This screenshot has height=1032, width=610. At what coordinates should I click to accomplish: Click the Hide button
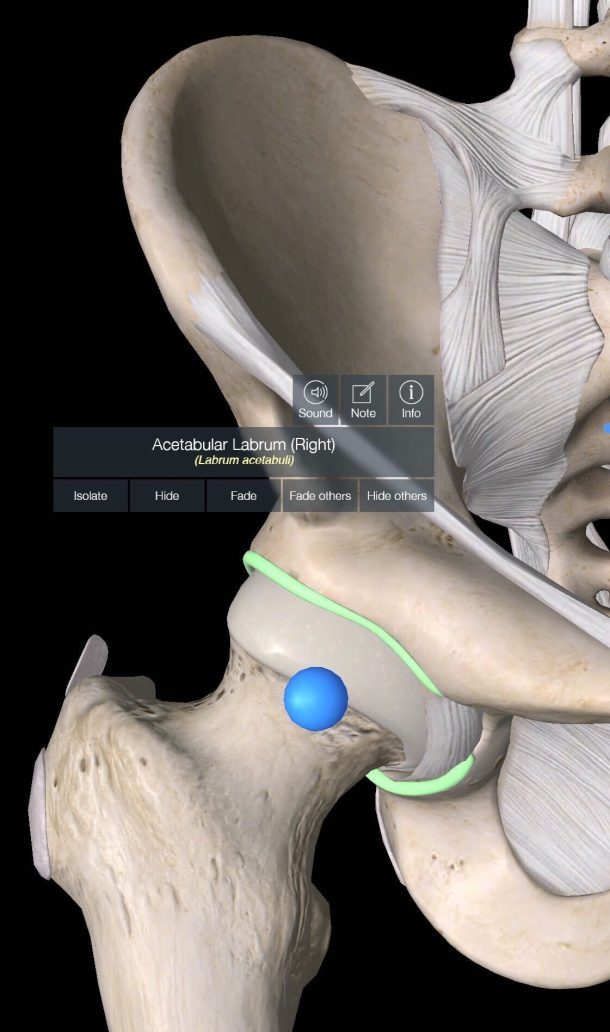pyautogui.click(x=167, y=496)
